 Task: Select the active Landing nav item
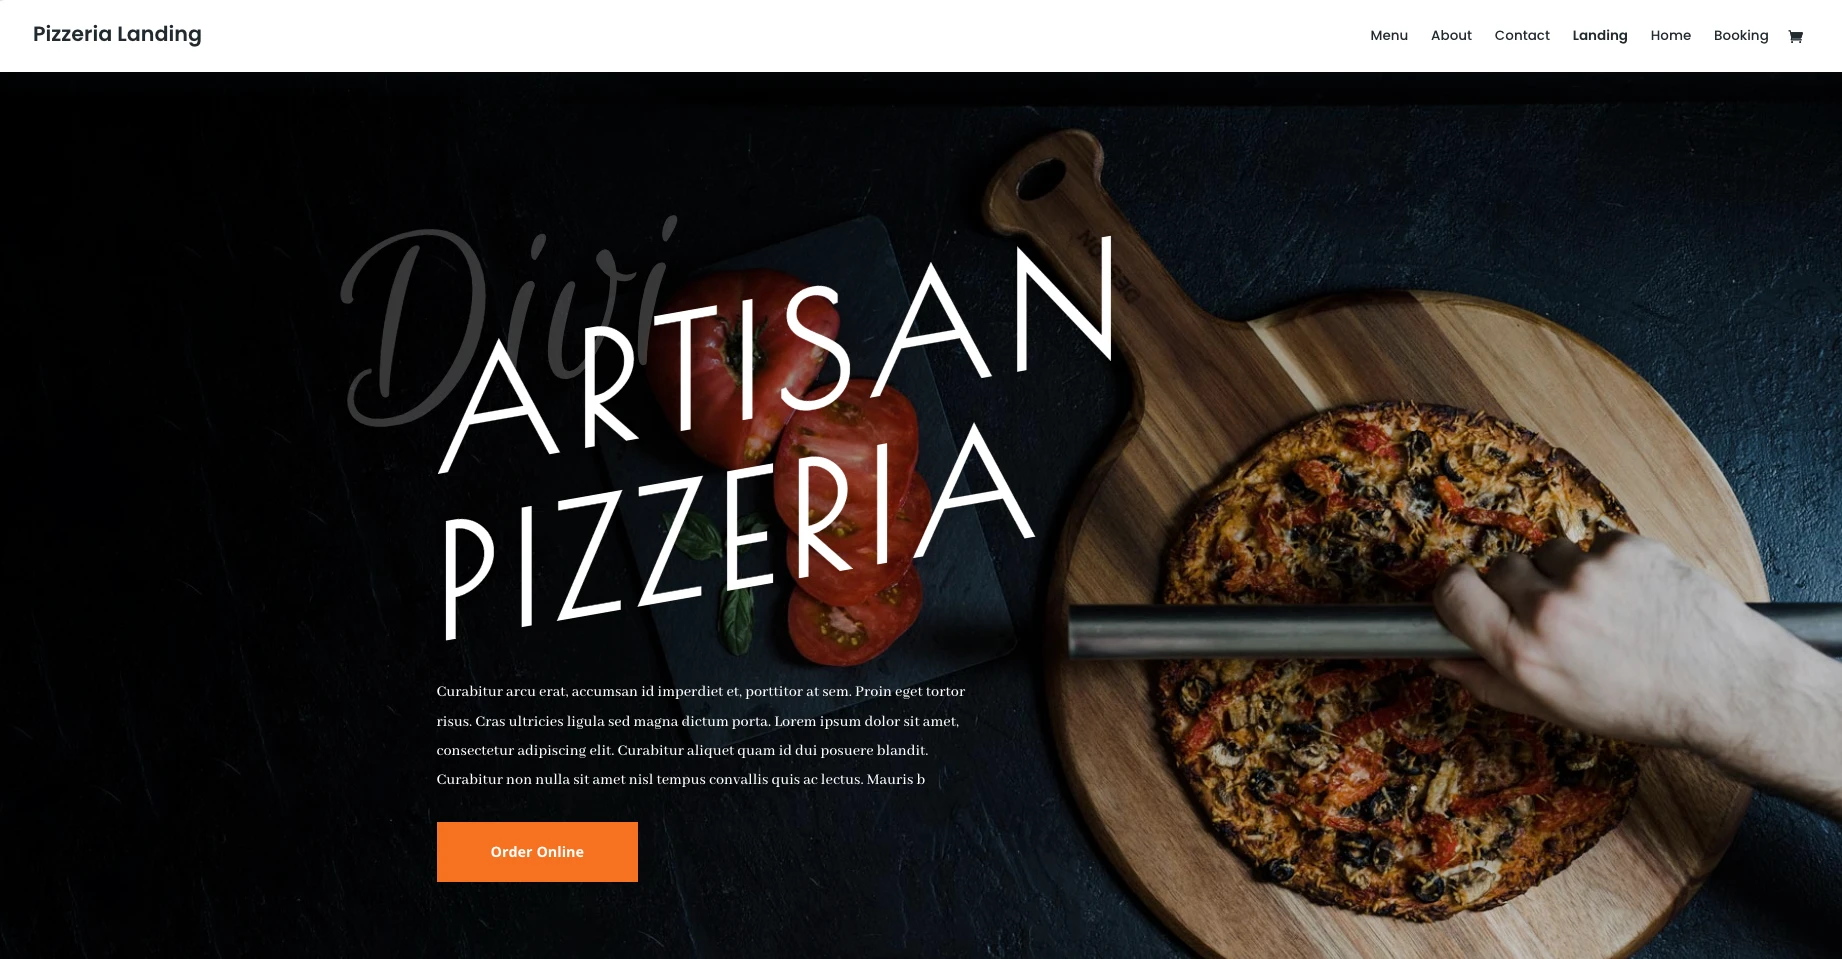pos(1600,36)
